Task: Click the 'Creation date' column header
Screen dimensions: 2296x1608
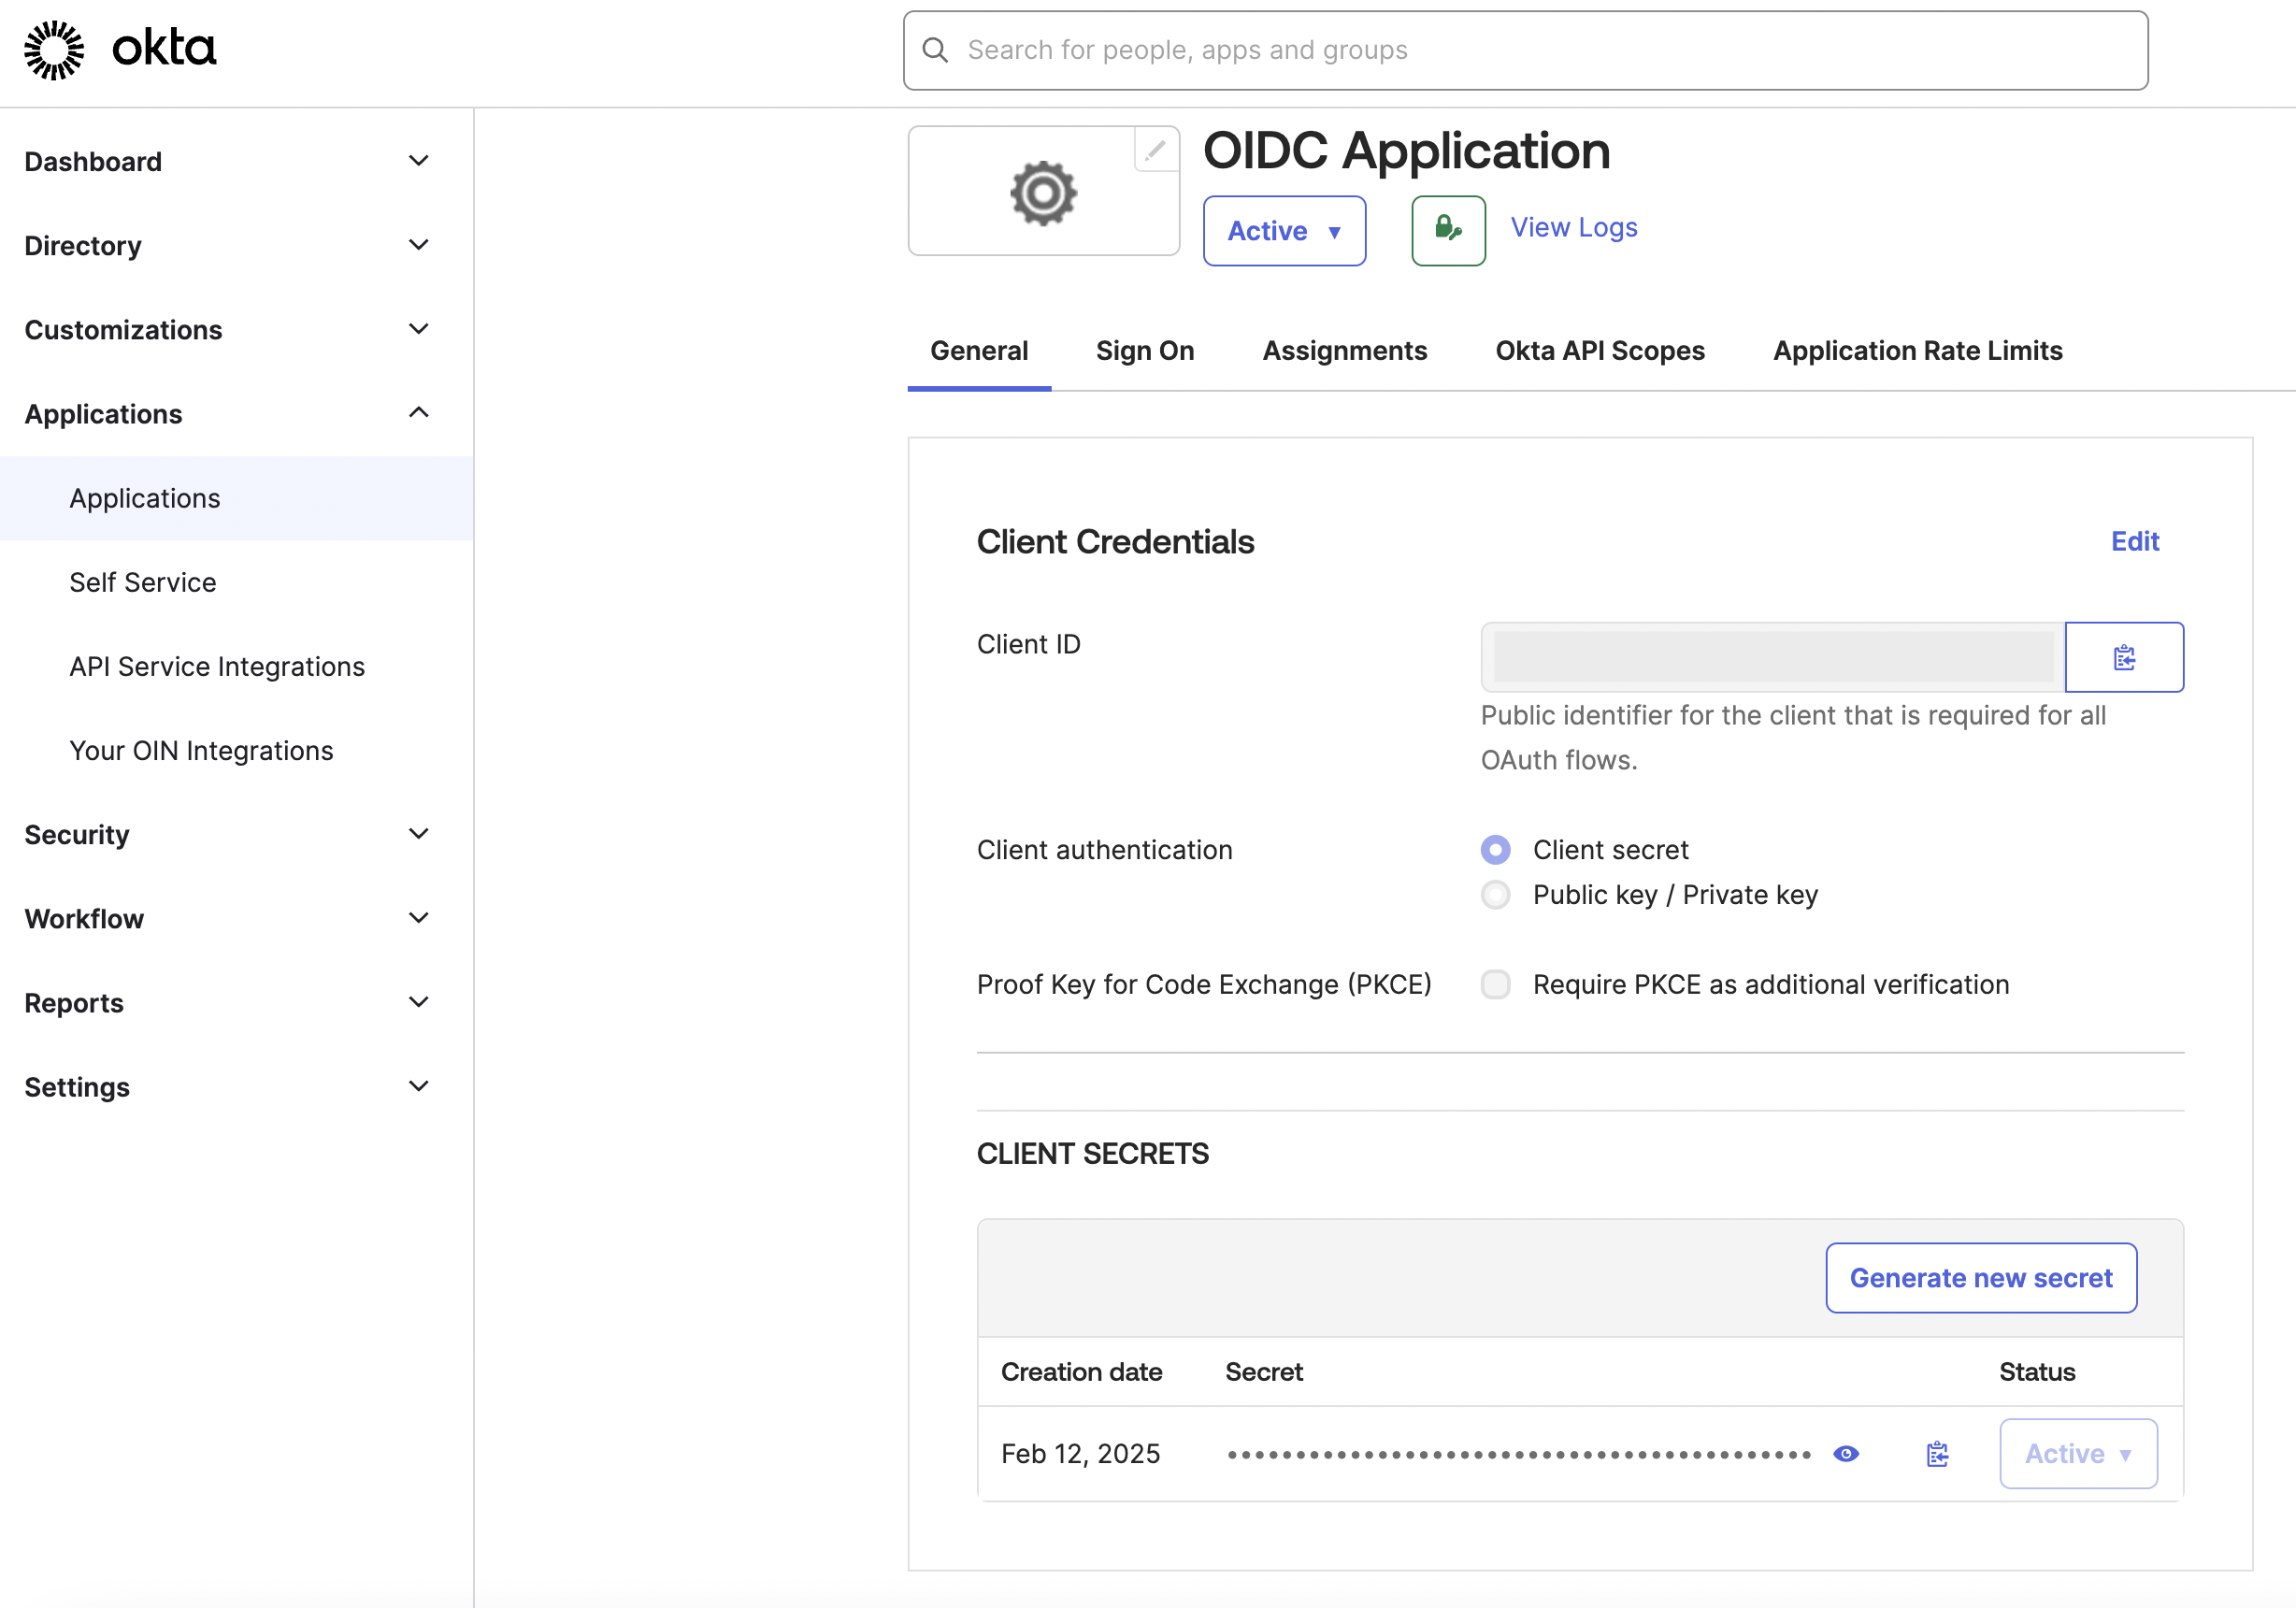Action: [x=1081, y=1372]
